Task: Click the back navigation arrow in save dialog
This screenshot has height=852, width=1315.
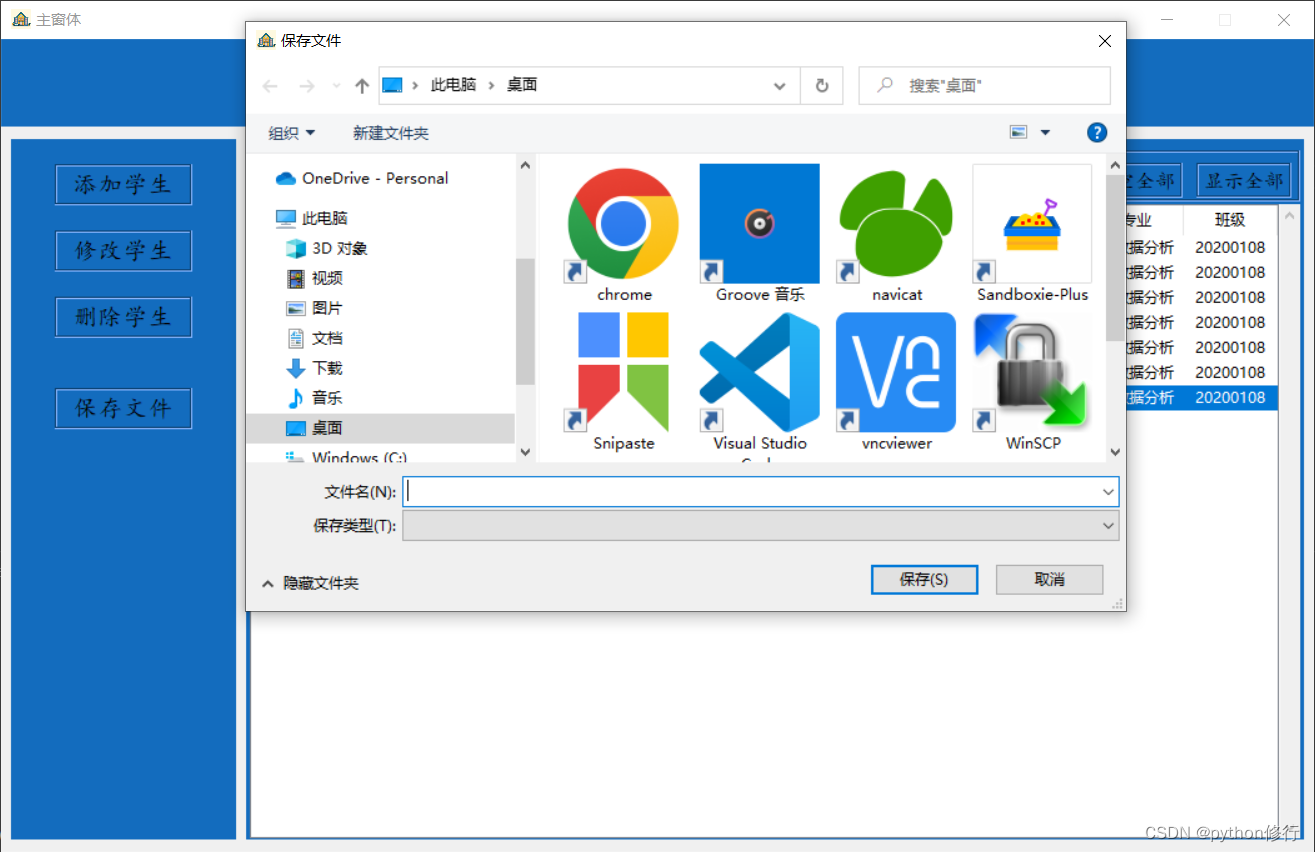Action: point(270,86)
